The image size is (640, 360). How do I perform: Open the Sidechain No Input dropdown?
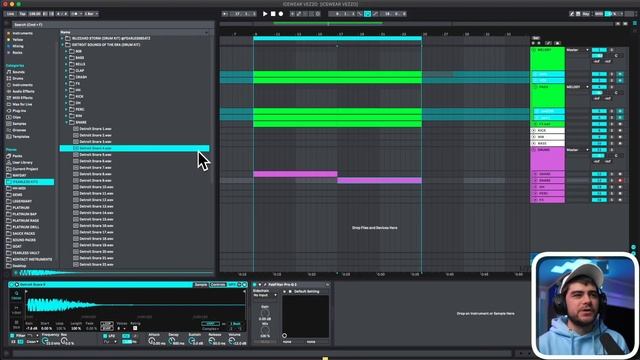pos(265,295)
